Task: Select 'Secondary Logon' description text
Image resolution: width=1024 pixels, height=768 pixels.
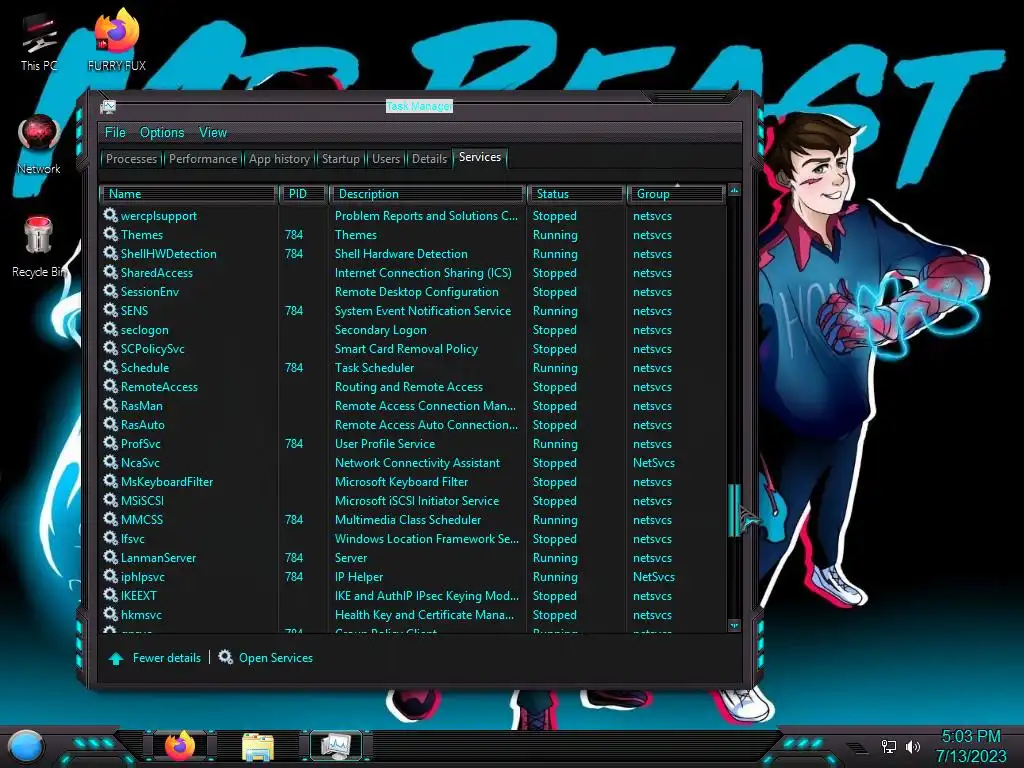Action: 380,329
